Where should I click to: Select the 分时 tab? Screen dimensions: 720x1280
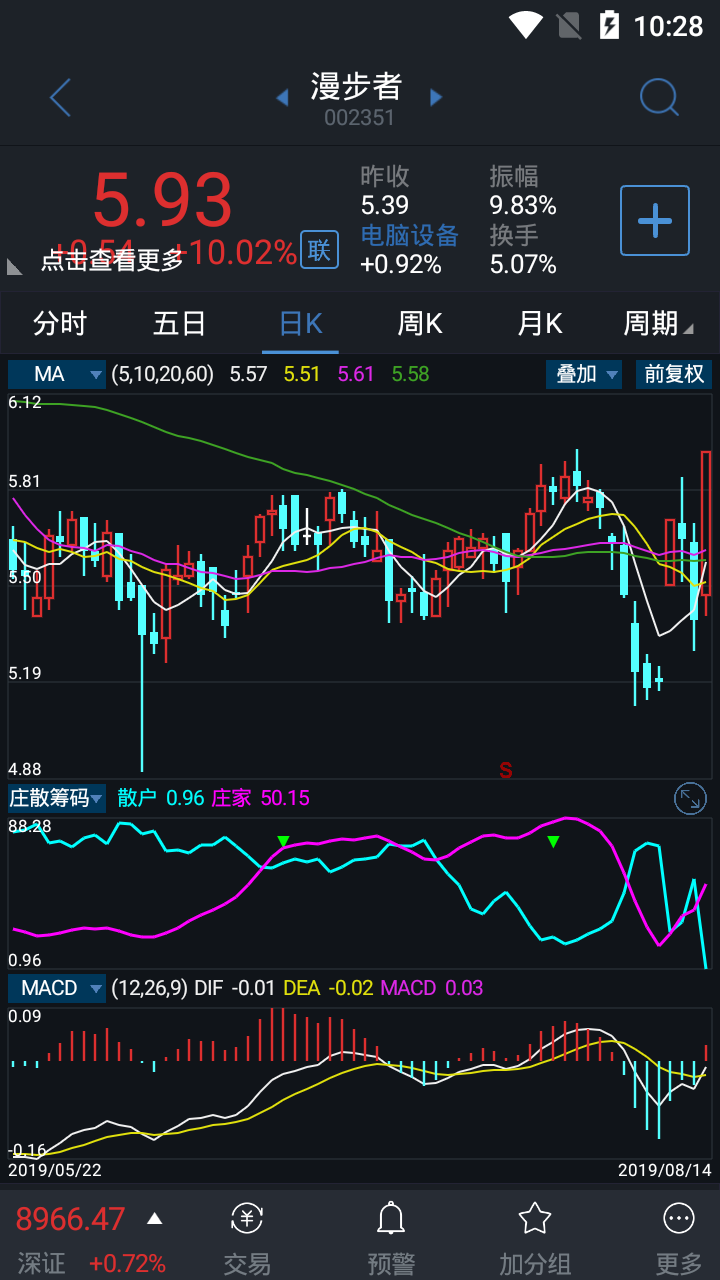[x=60, y=323]
